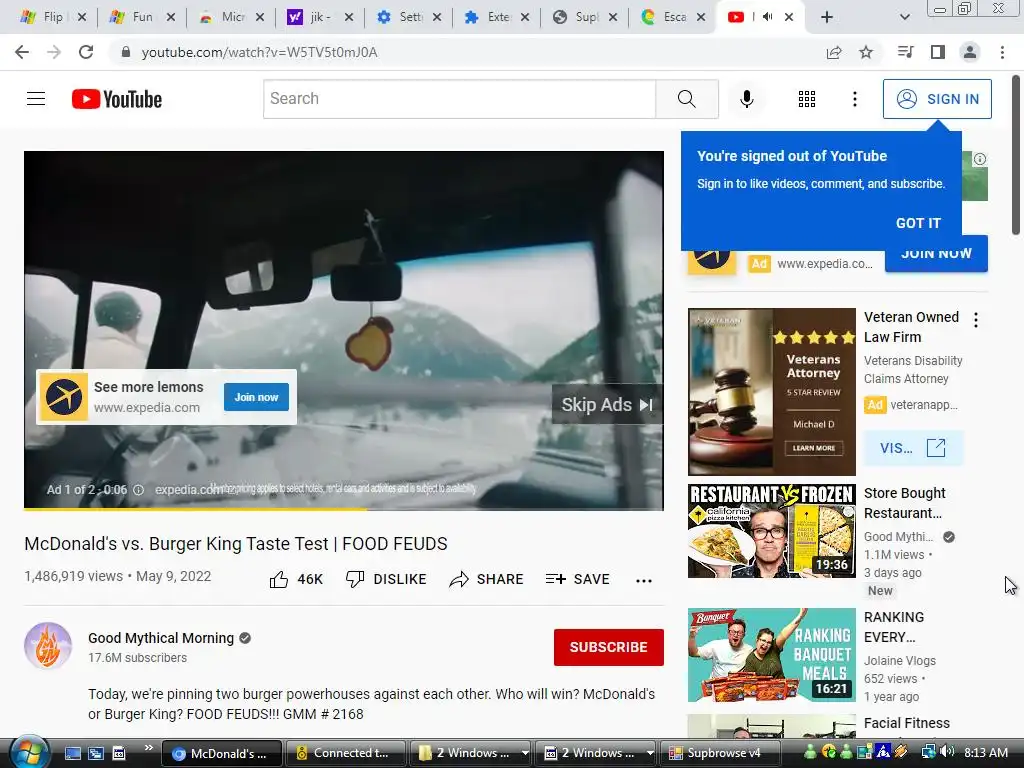This screenshot has height=768, width=1024.
Task: Click the DISLIKE thumbs down button
Action: (x=386, y=579)
